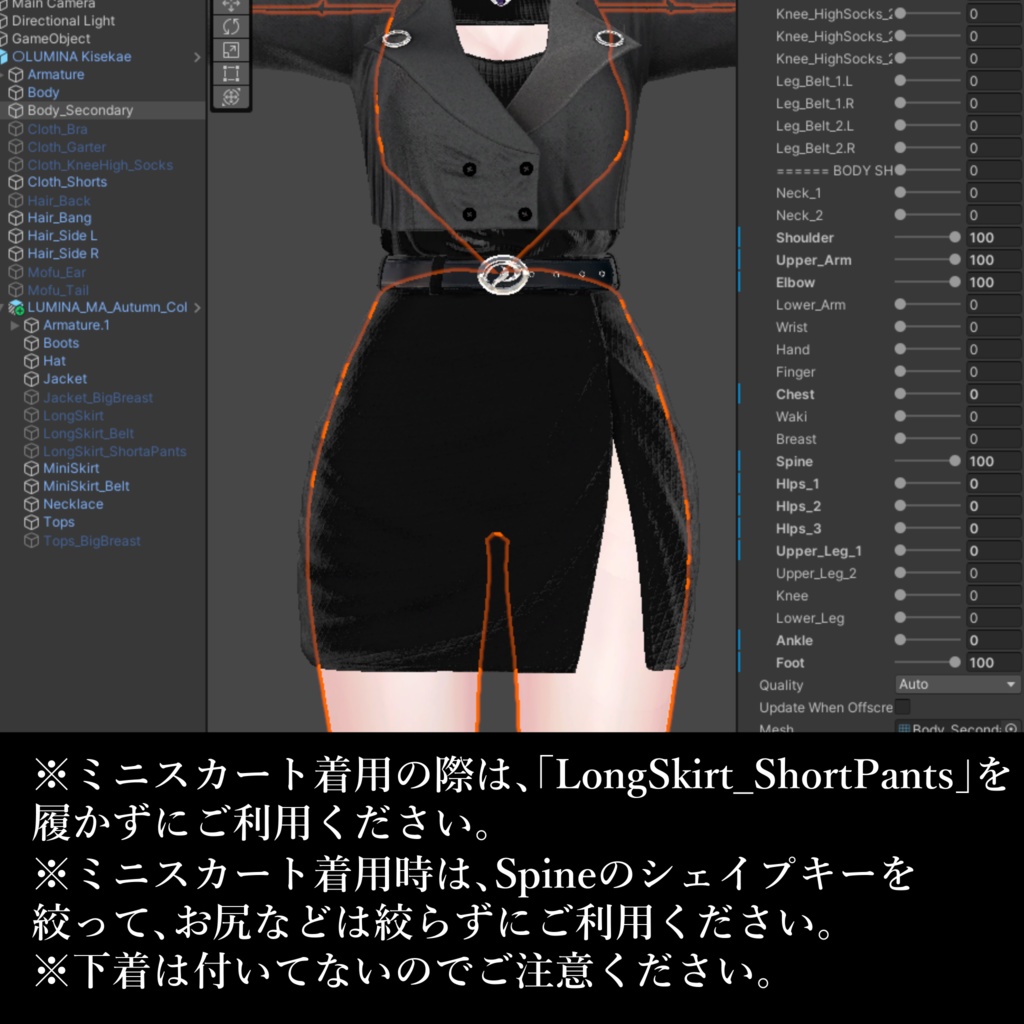Select the greyed-out LongSkirt object
1024x1024 pixels.
coord(72,413)
